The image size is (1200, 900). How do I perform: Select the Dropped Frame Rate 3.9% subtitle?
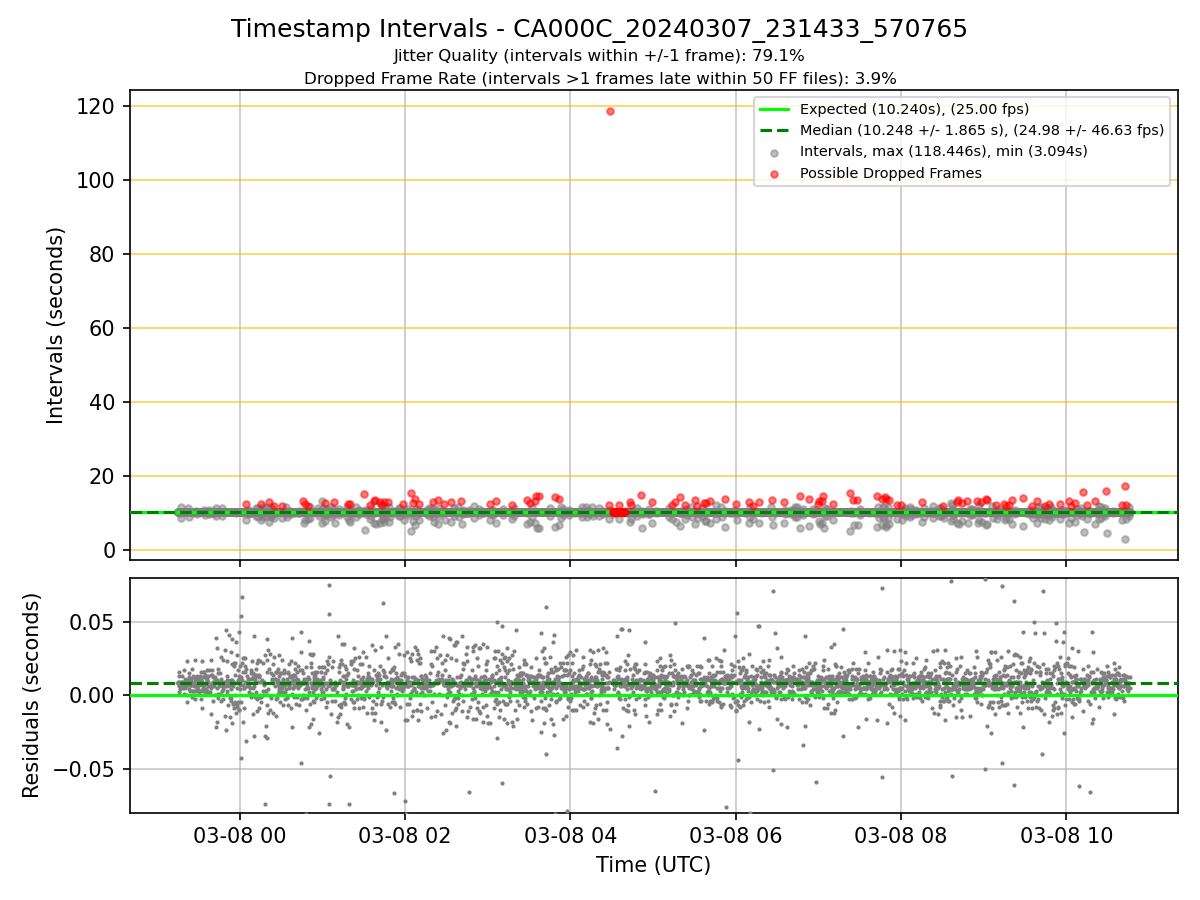(600, 78)
